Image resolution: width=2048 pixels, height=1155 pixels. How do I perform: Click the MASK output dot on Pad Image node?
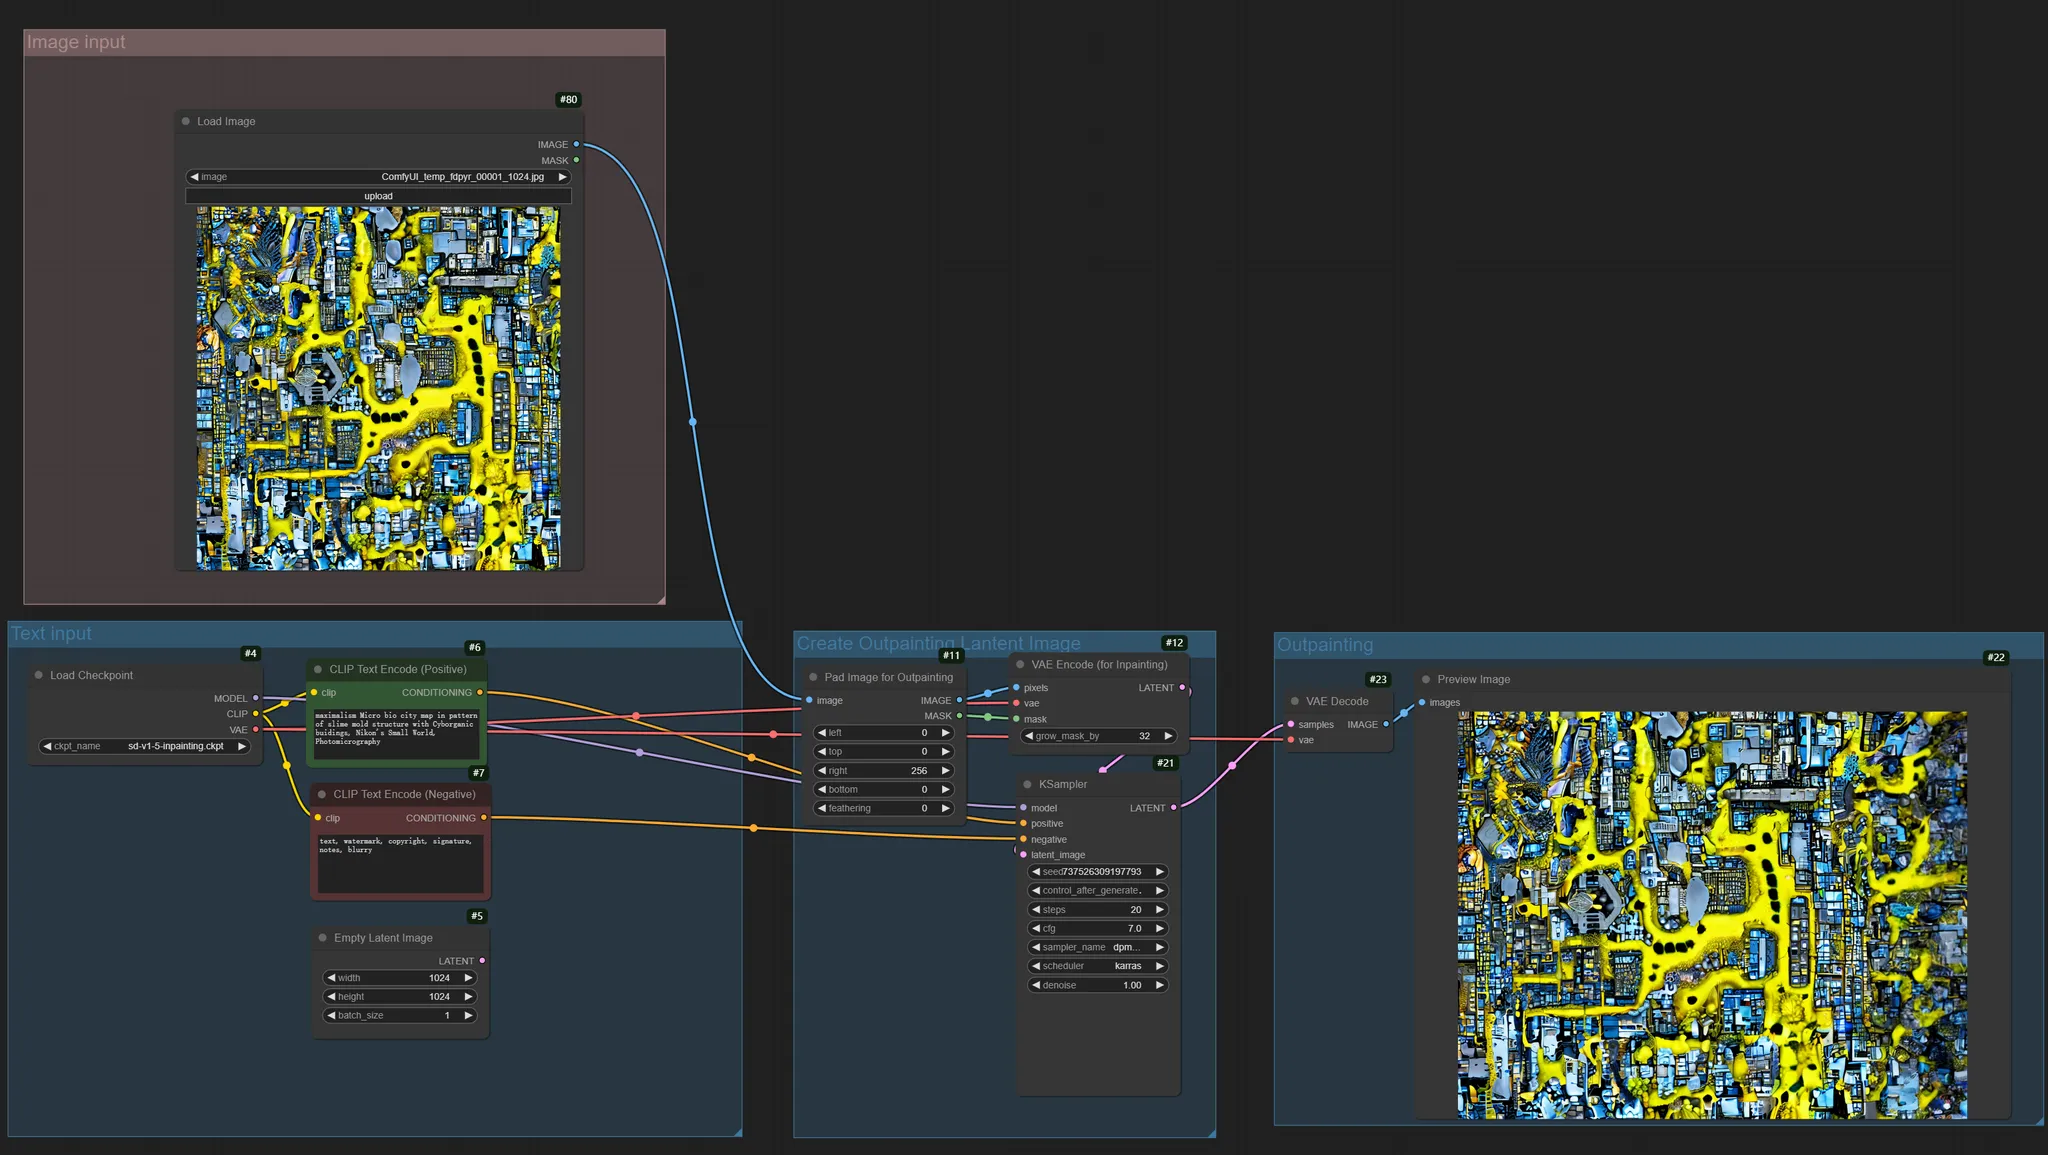(959, 716)
